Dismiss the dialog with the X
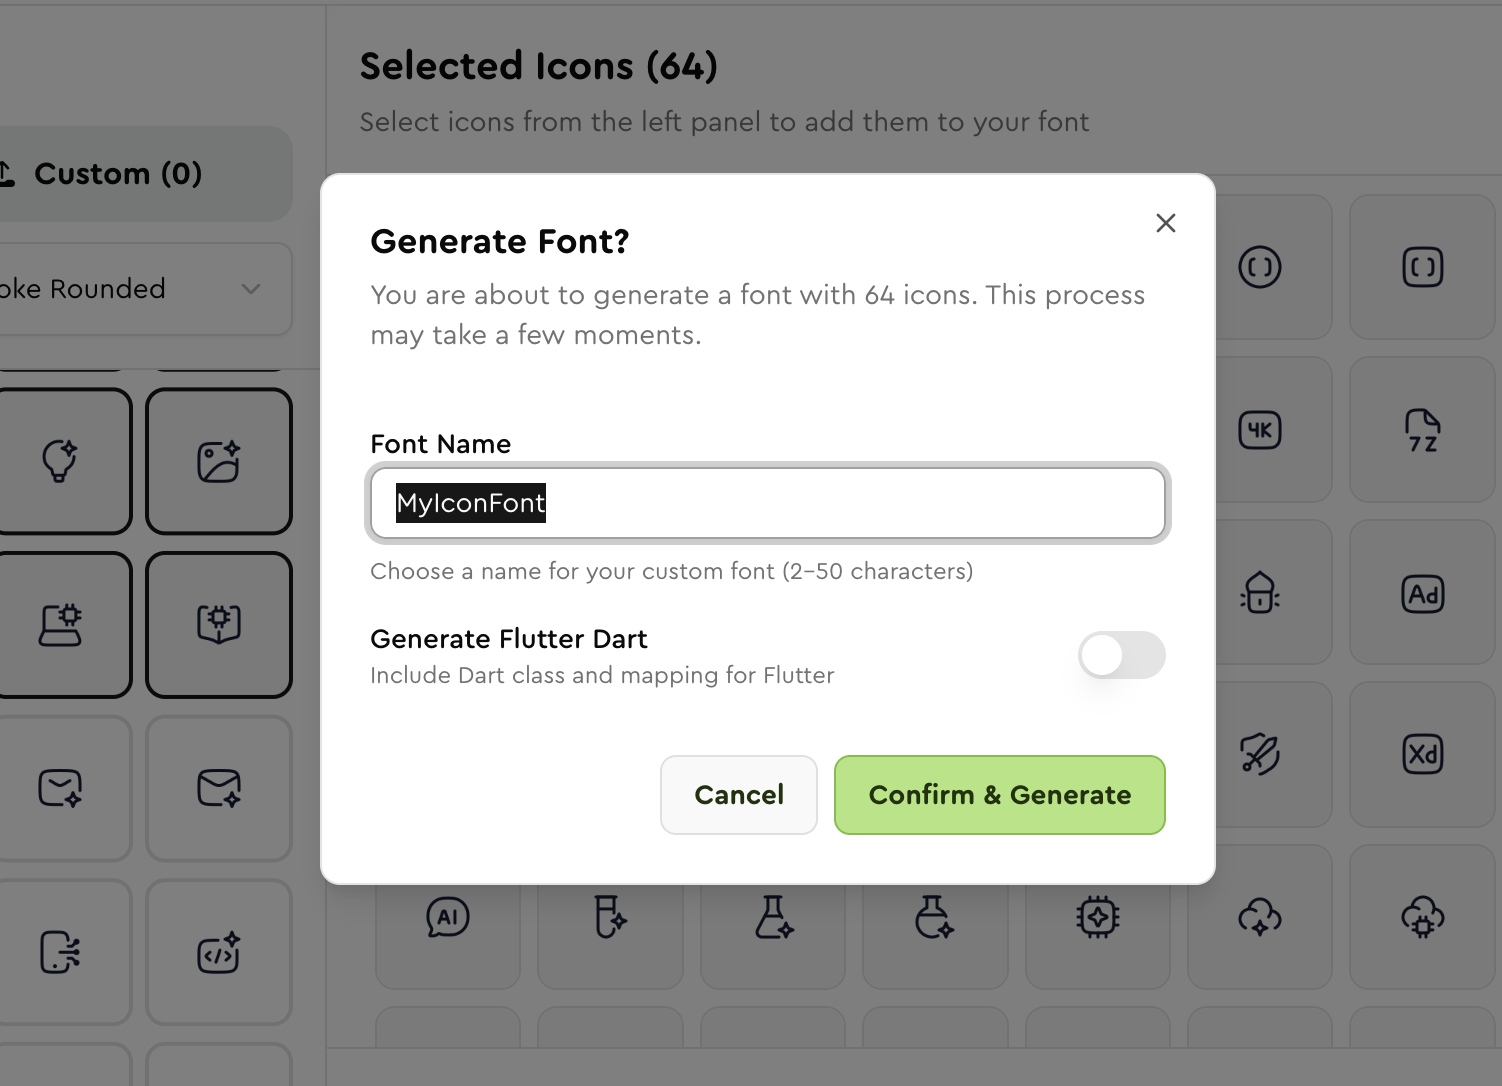Screen dimensions: 1502x1086 tap(1165, 223)
